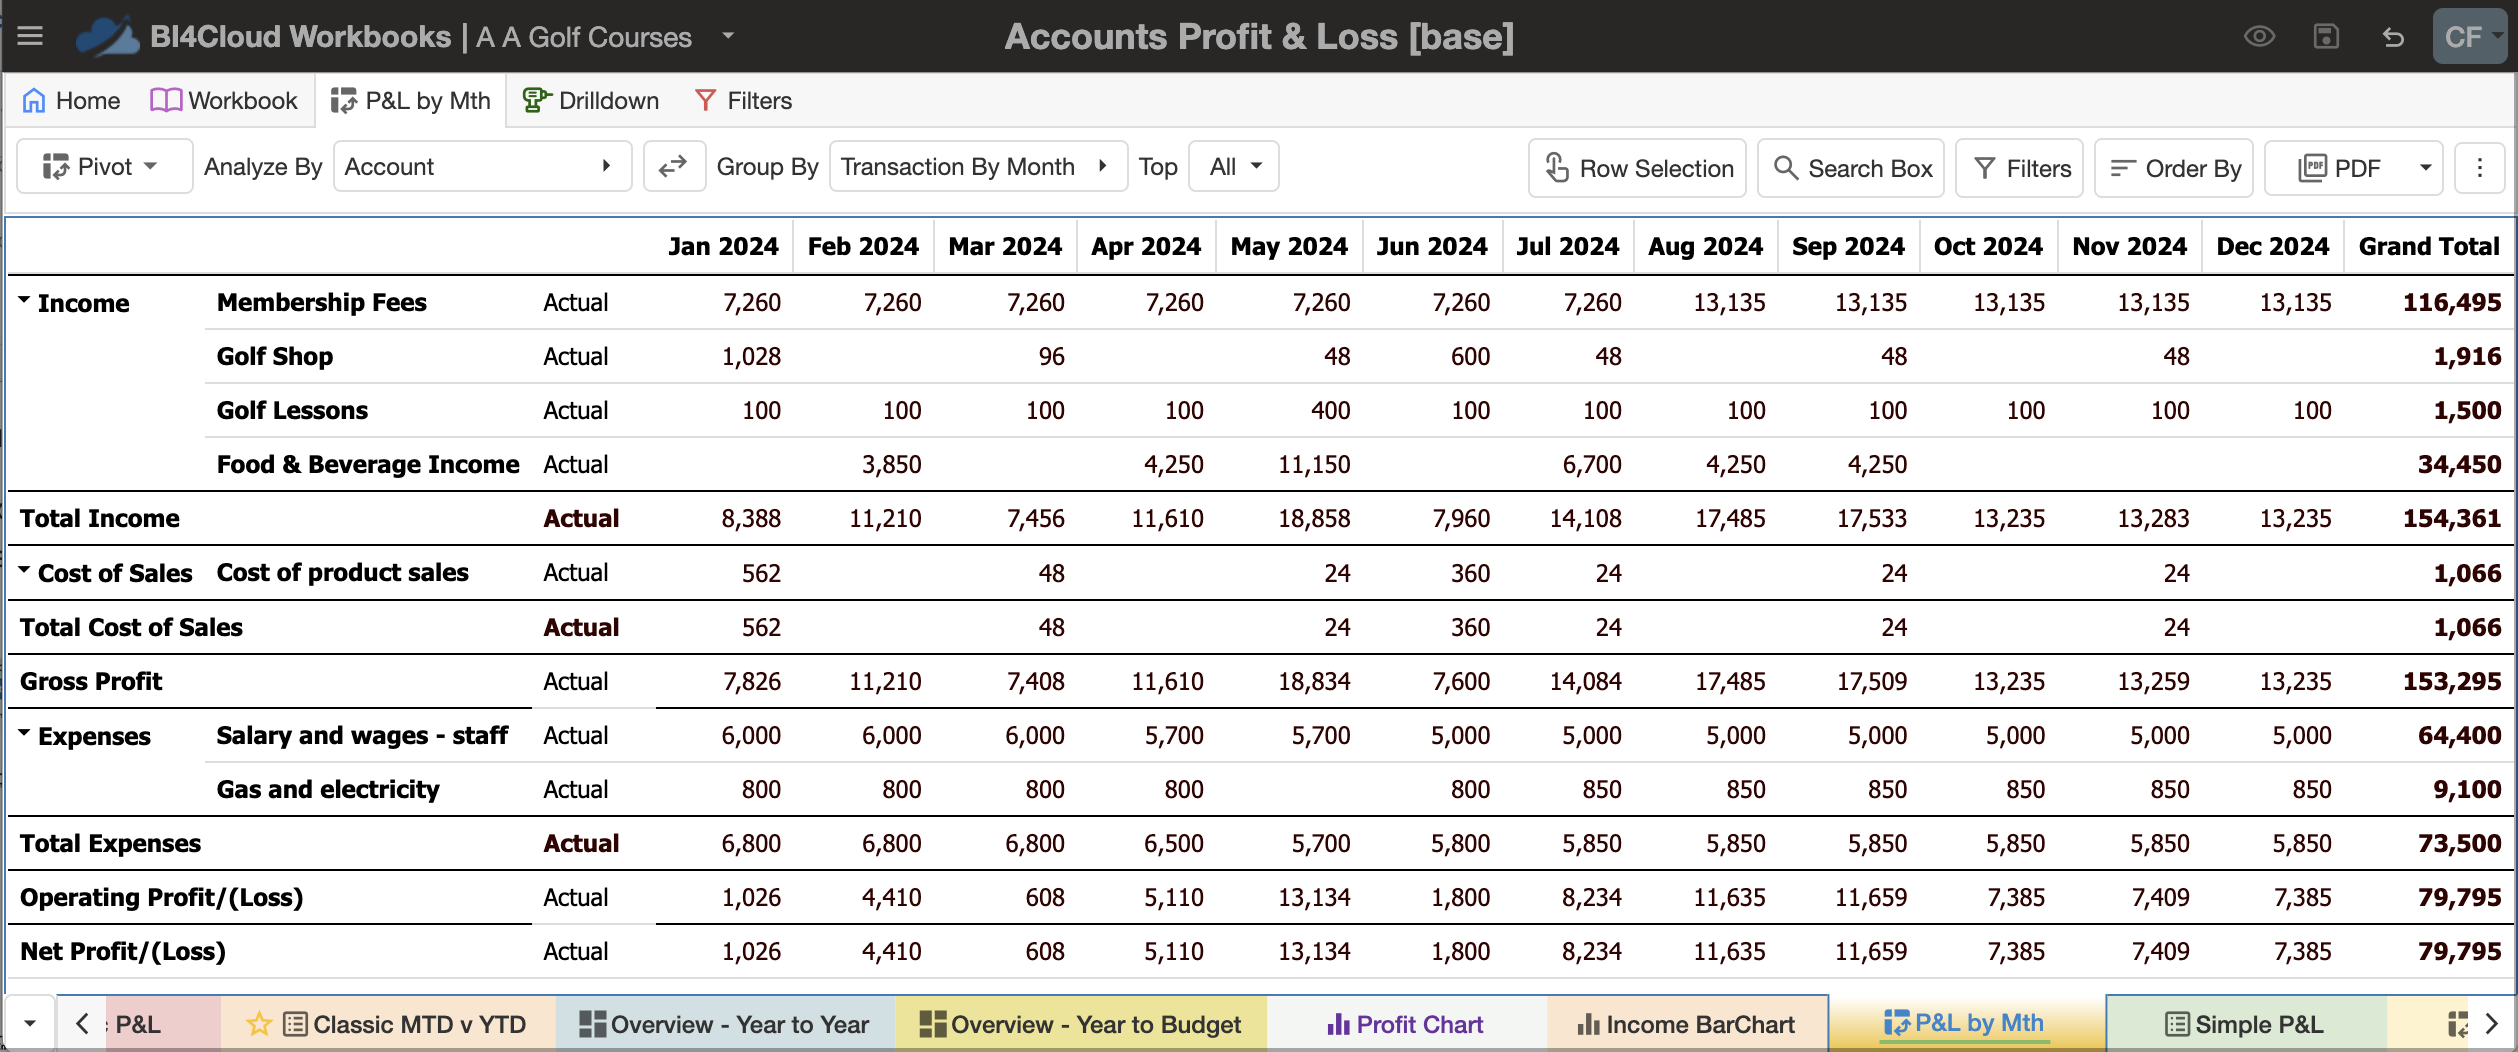The width and height of the screenshot is (2518, 1052).
Task: Click the Total Expenses row label
Action: (x=110, y=844)
